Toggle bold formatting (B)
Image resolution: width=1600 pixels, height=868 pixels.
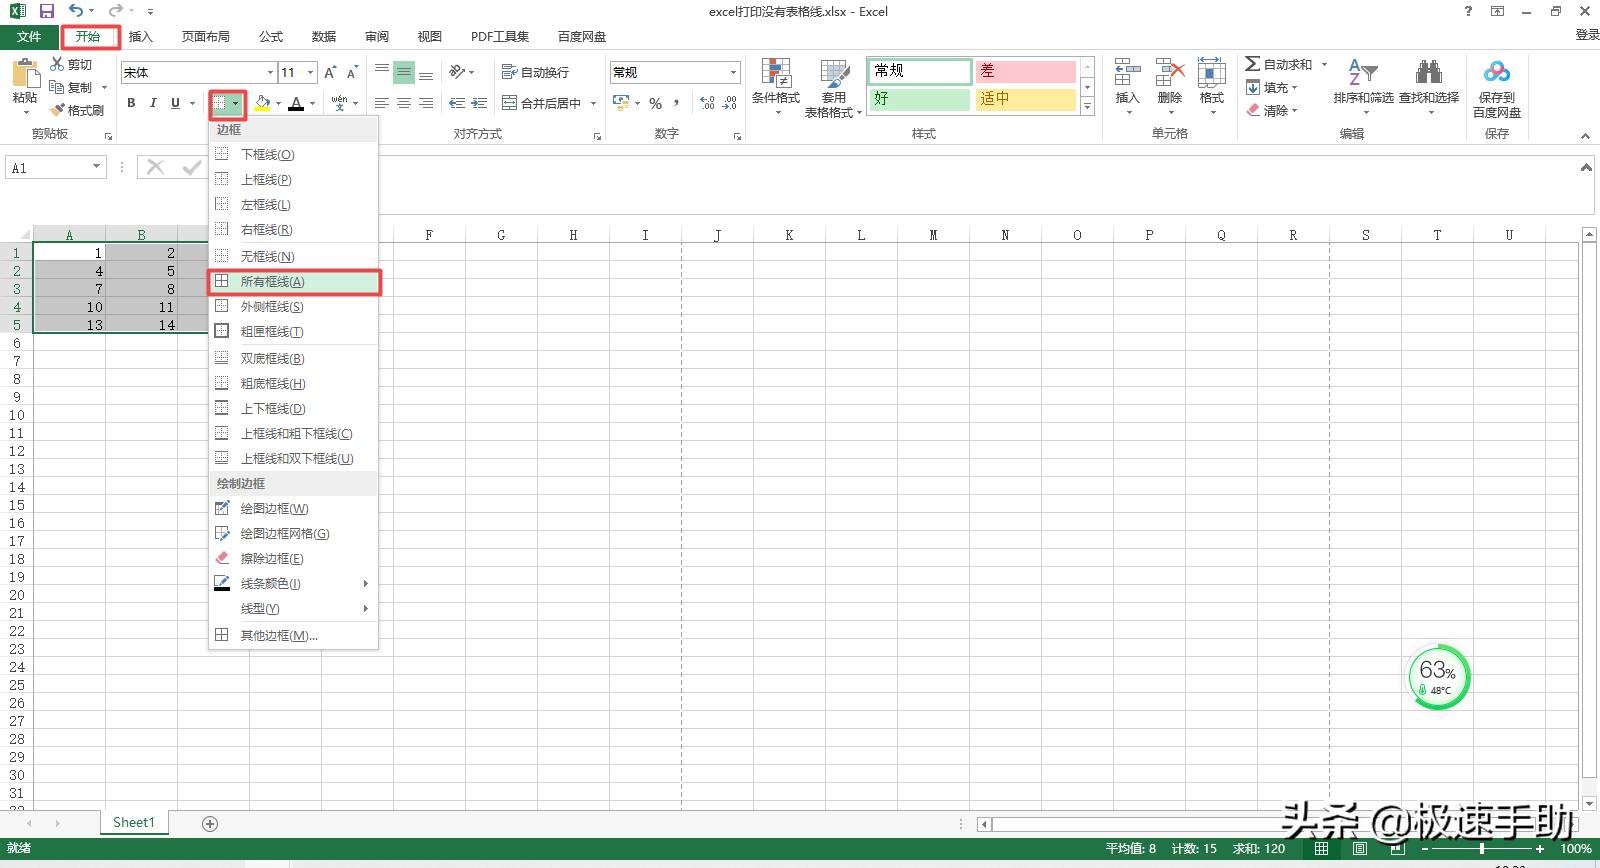pyautogui.click(x=131, y=103)
